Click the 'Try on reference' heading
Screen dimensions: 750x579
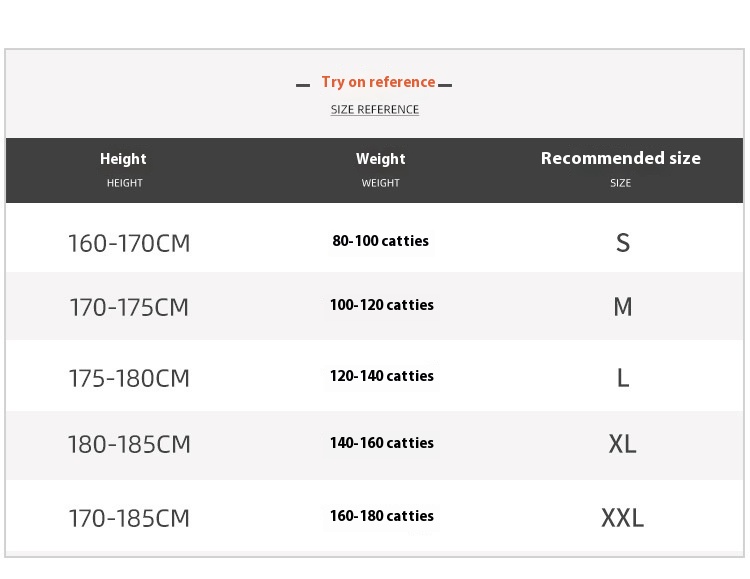pos(378,82)
